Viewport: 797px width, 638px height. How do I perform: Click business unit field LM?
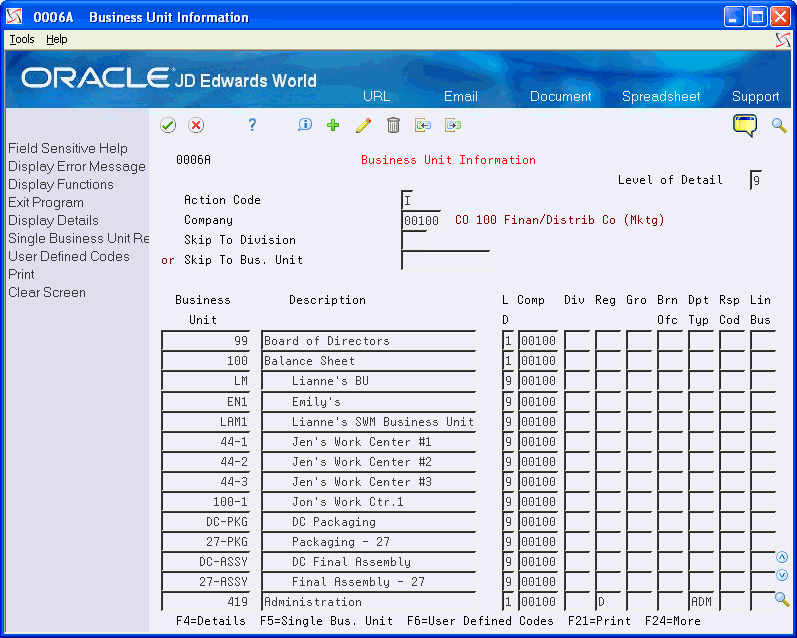coord(206,381)
